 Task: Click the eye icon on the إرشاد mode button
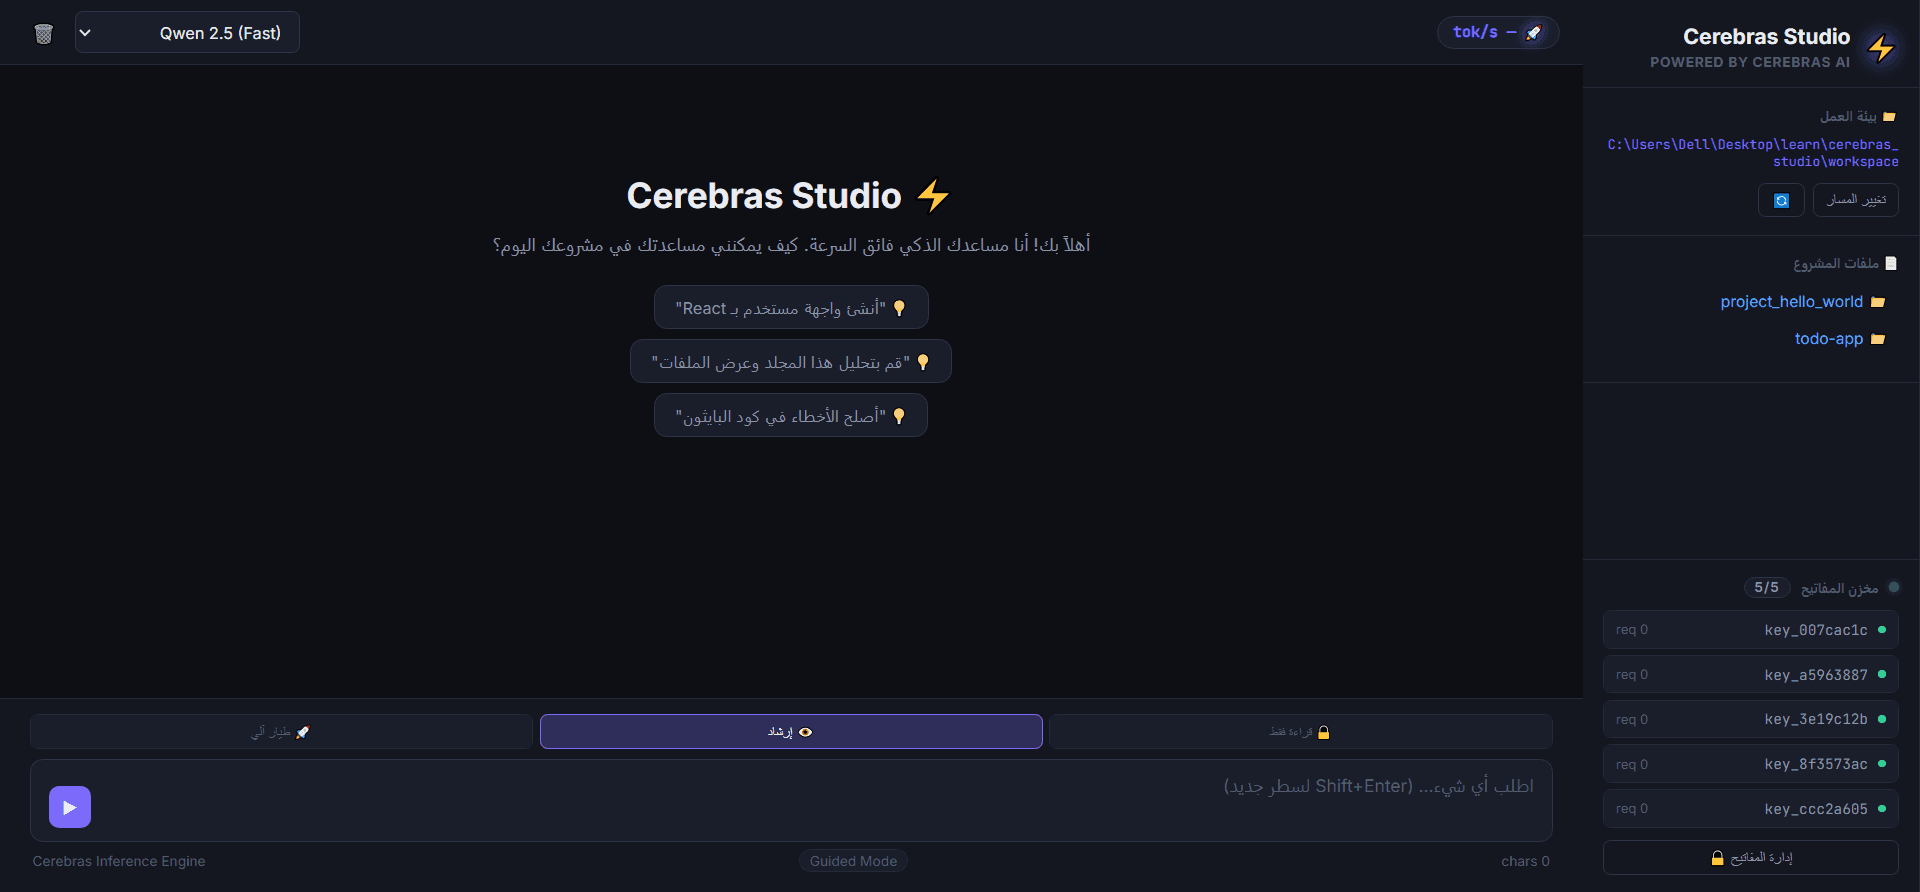(808, 731)
